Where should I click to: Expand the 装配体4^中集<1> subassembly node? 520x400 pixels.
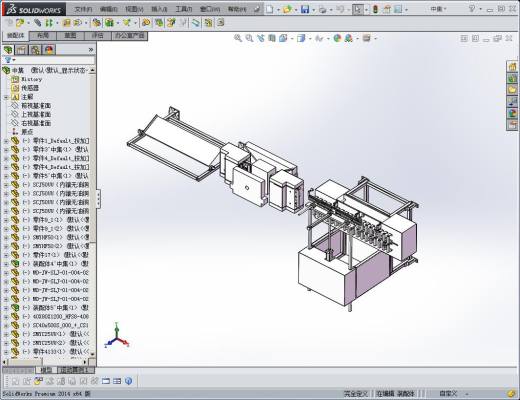[x=6, y=264]
